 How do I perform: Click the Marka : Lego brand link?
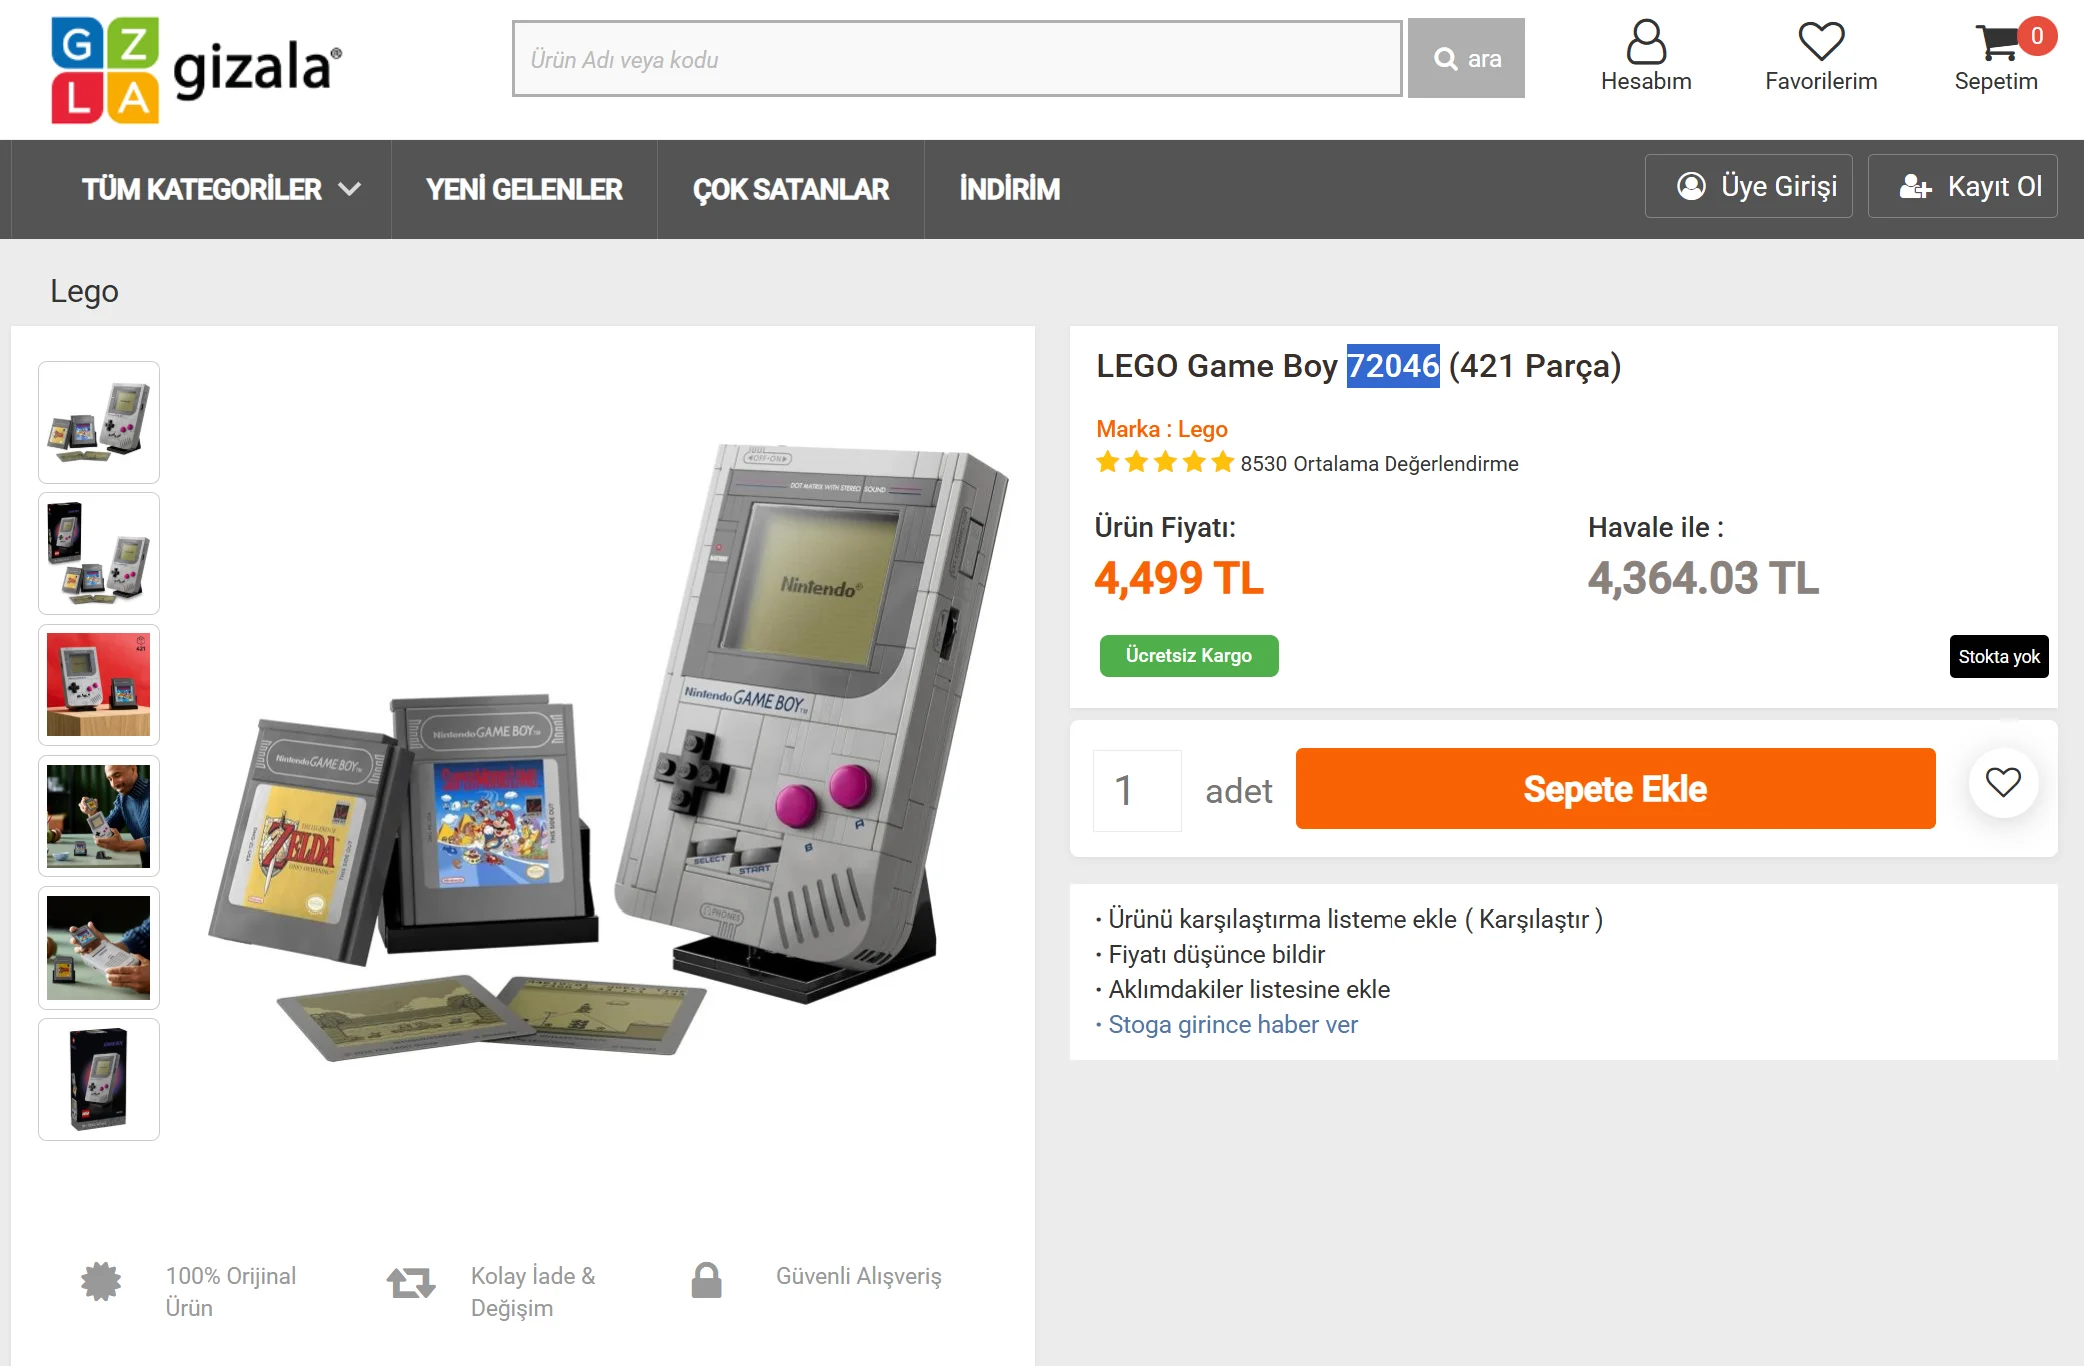tap(1162, 429)
